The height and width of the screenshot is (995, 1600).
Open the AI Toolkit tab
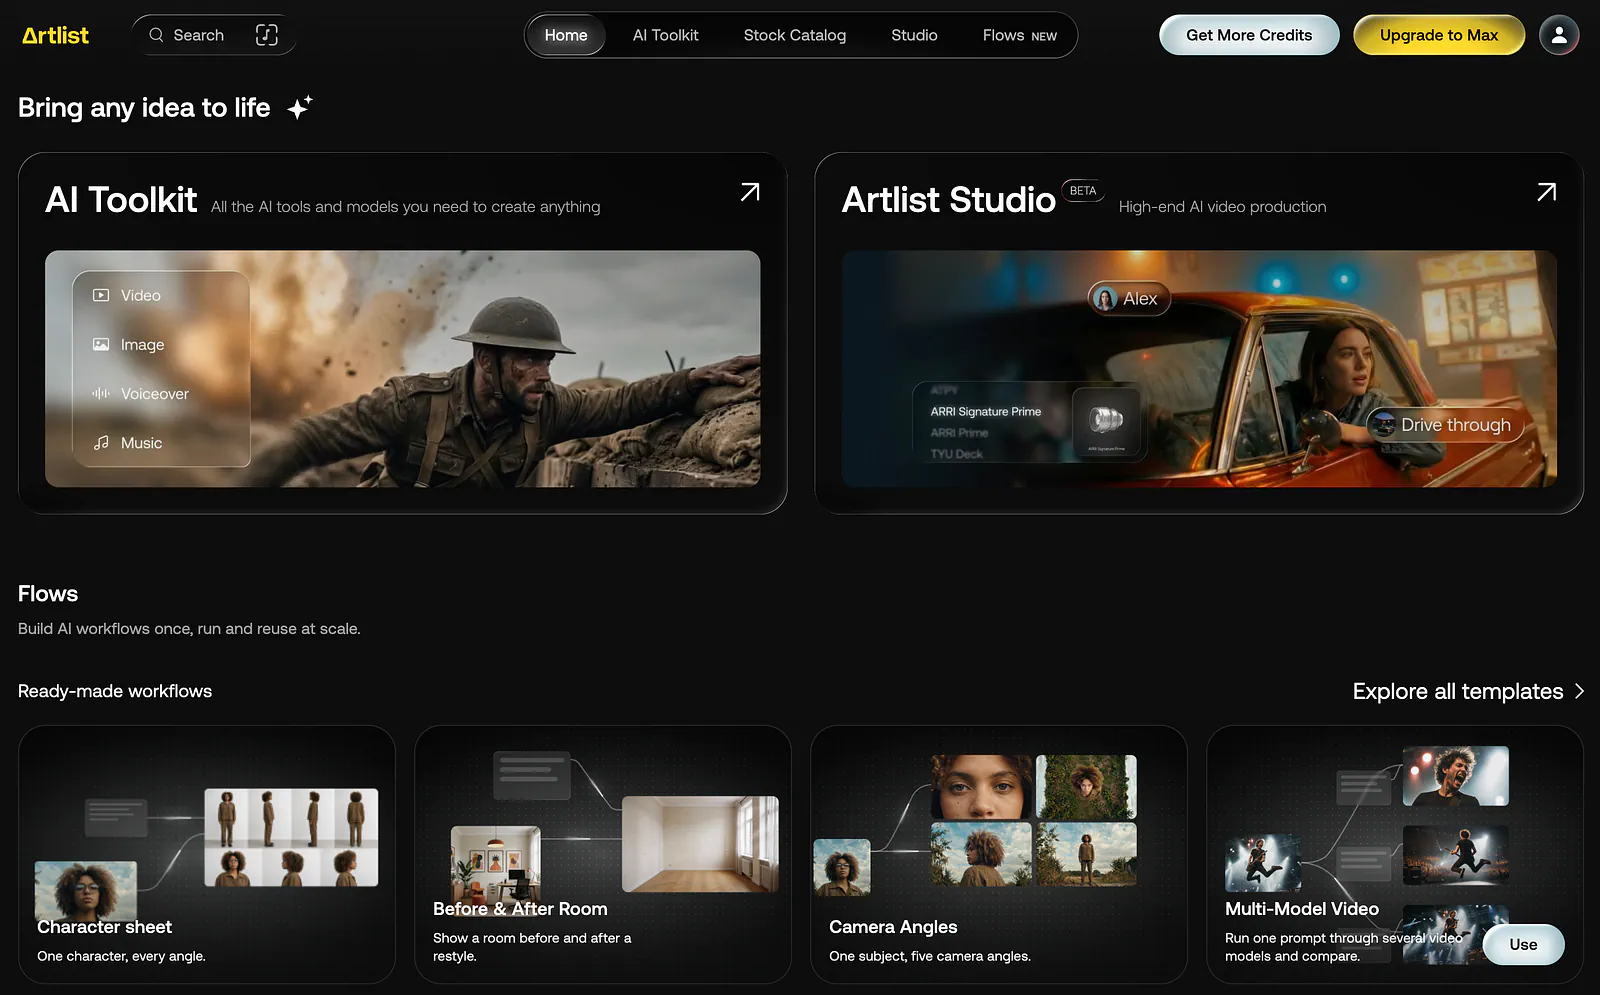(x=666, y=35)
